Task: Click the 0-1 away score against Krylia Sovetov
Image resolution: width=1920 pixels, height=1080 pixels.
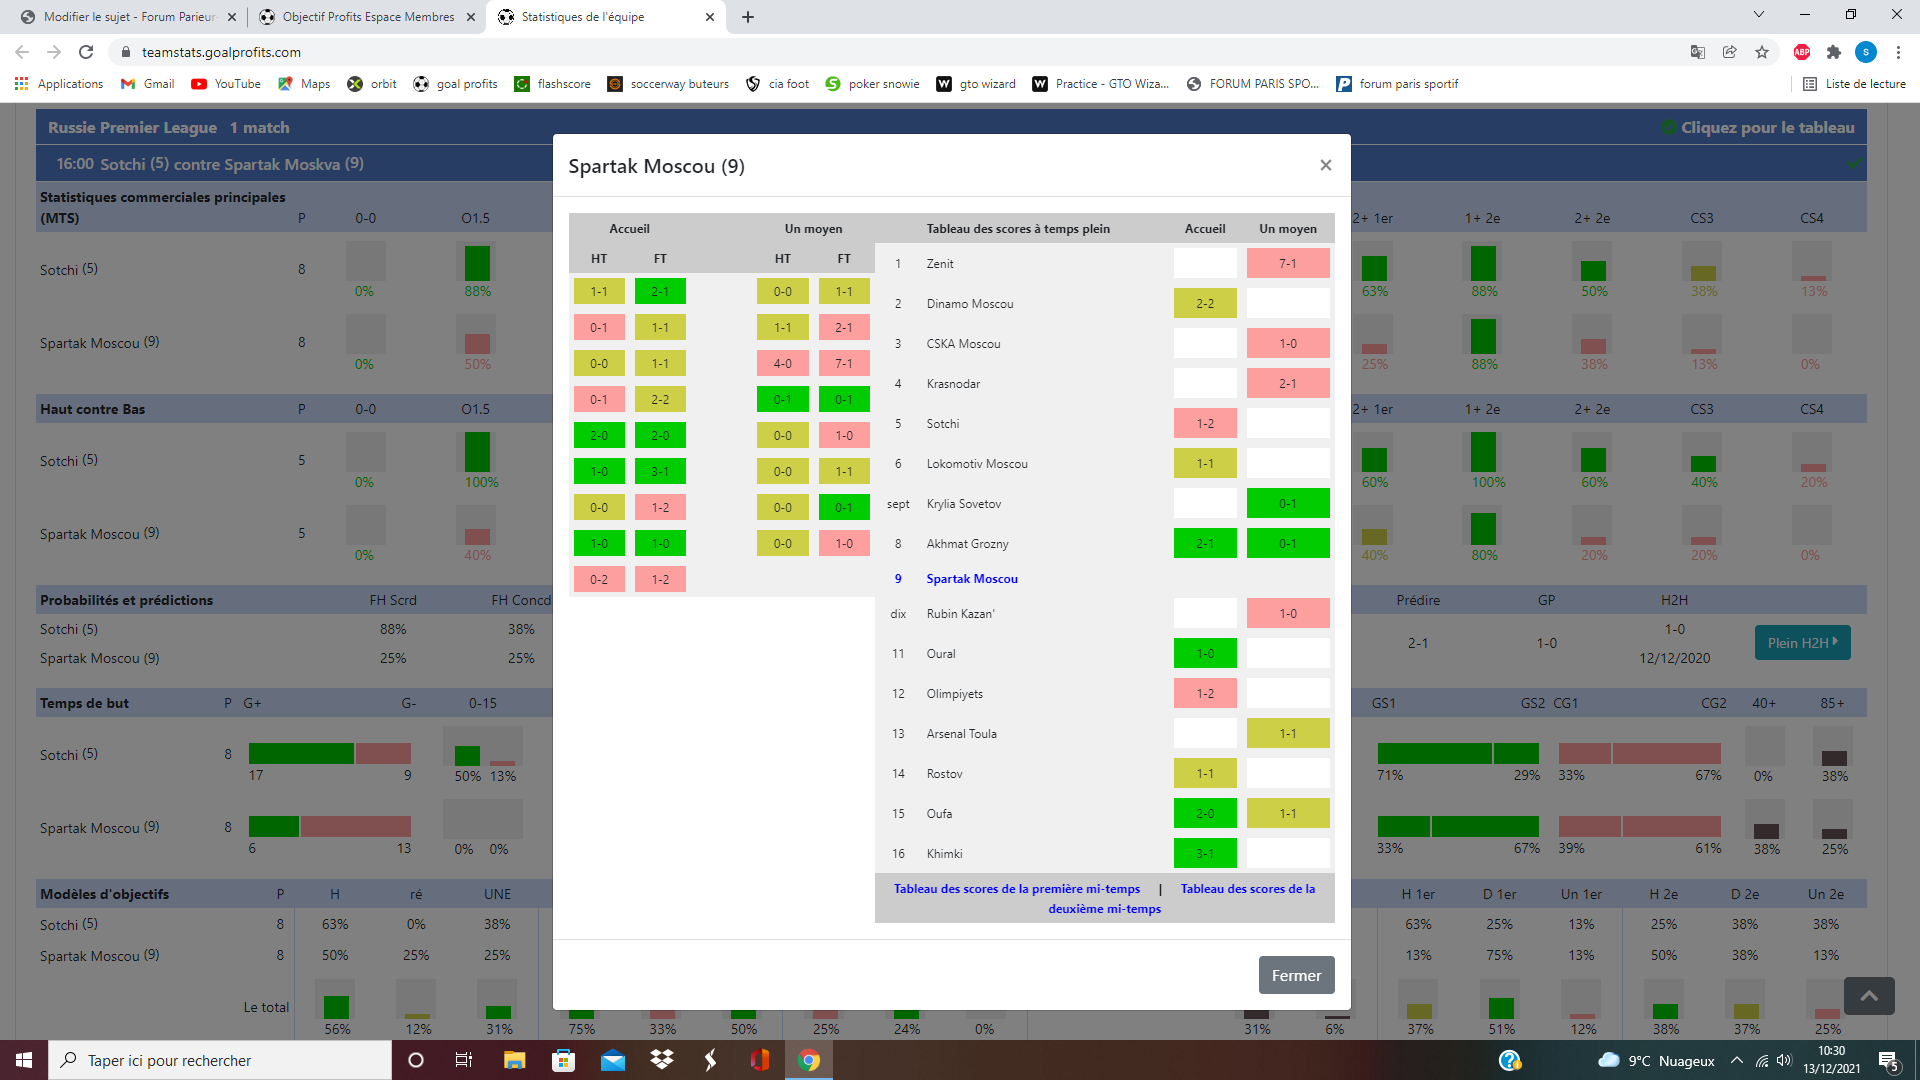Action: point(1288,504)
